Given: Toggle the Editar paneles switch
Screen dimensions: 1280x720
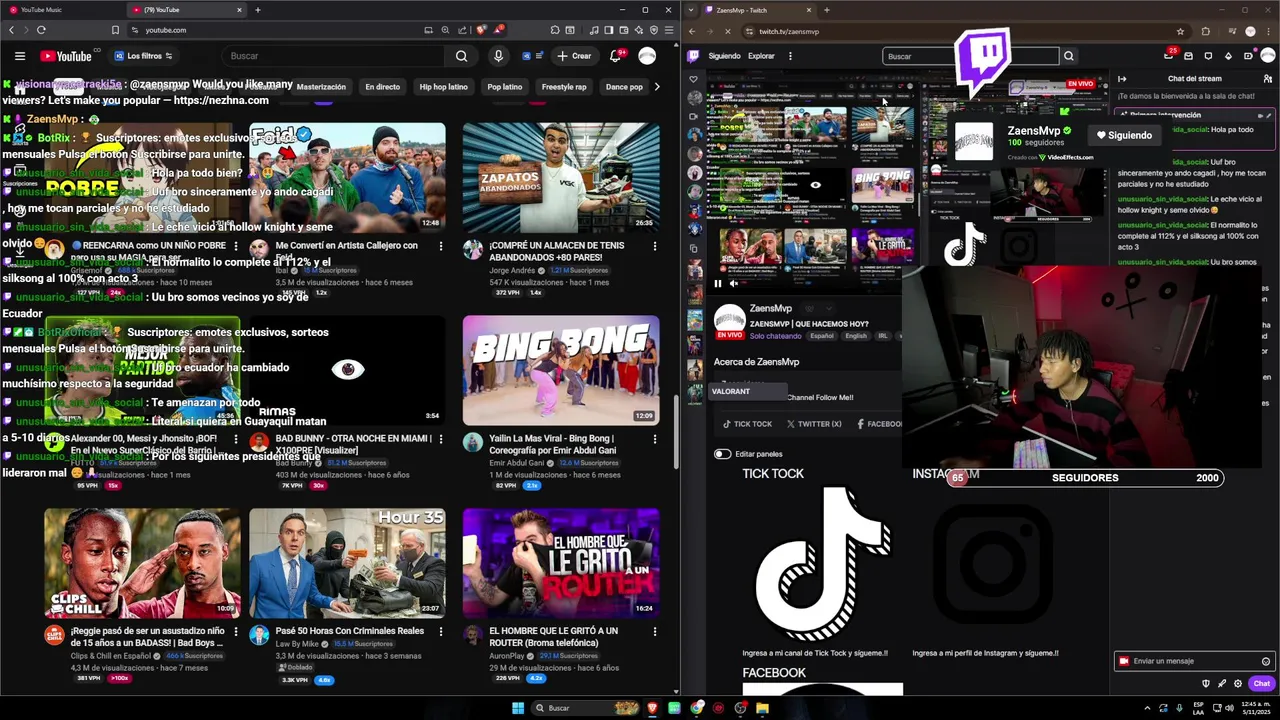Looking at the screenshot, I should [722, 454].
